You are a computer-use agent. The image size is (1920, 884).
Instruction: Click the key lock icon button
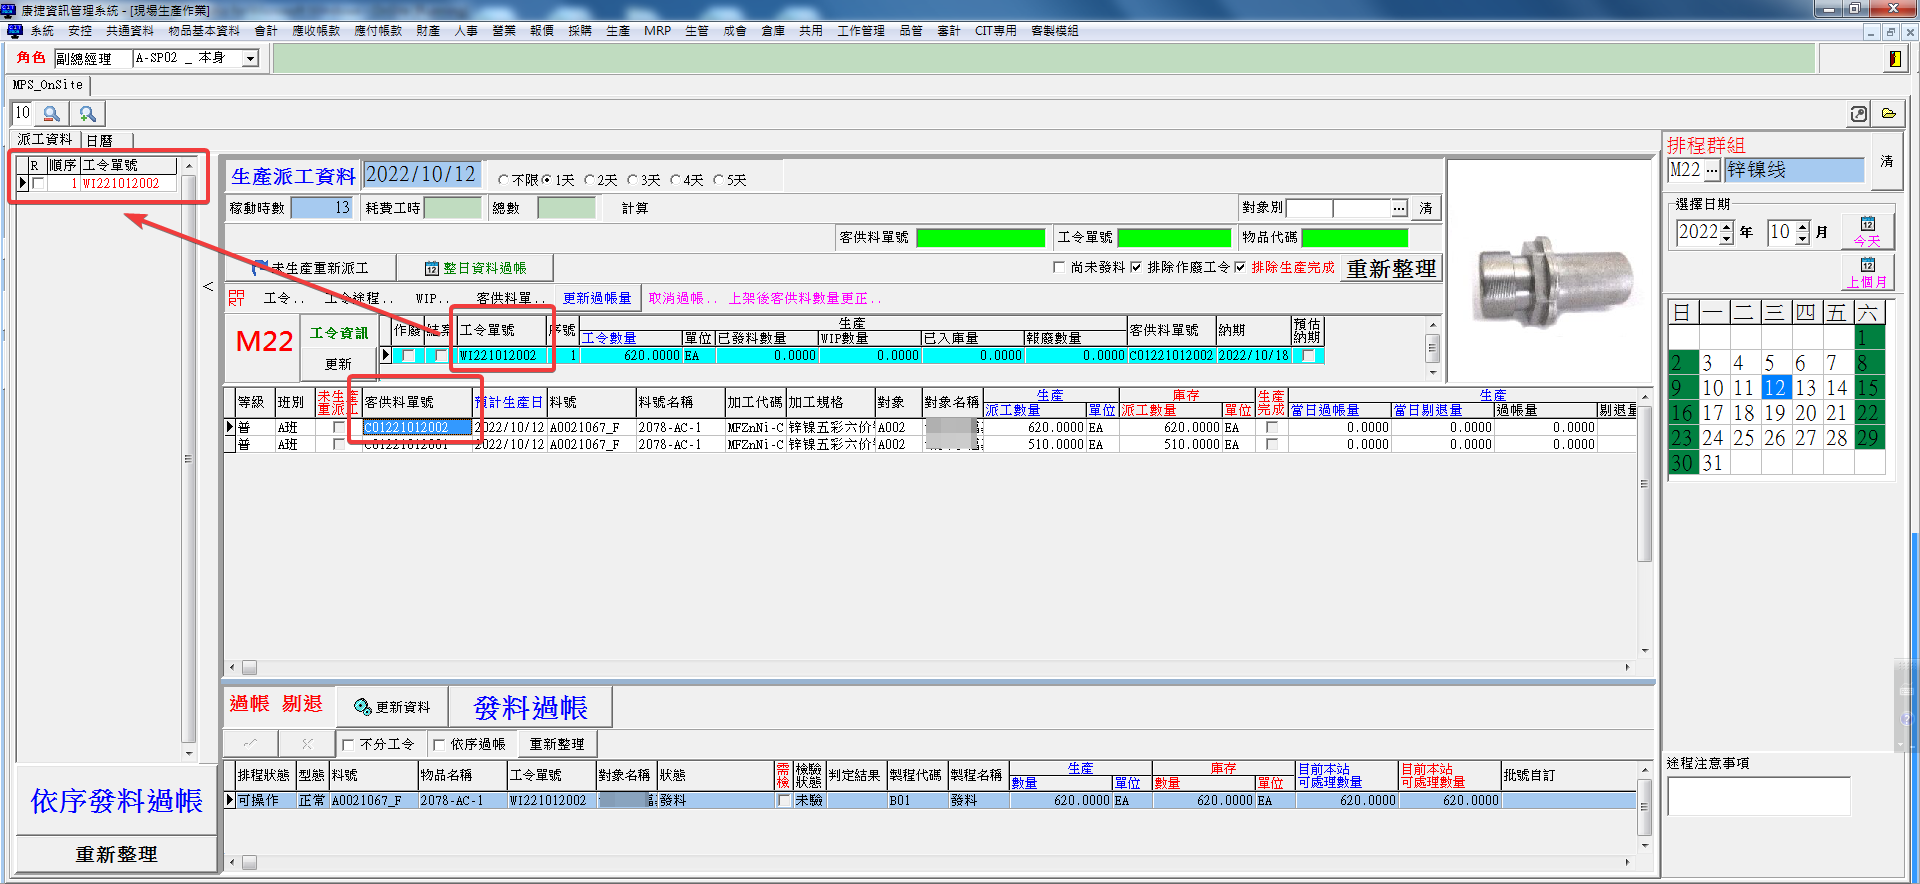click(1858, 114)
